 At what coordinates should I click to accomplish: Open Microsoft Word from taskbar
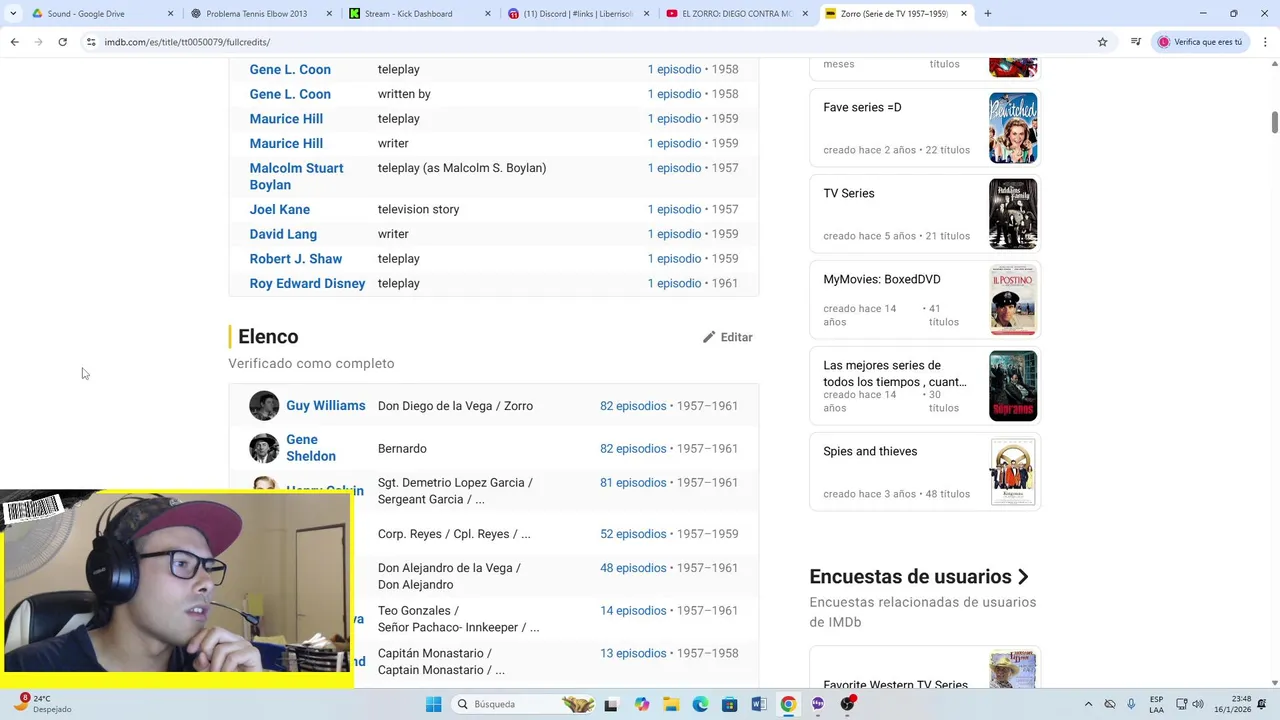(759, 704)
